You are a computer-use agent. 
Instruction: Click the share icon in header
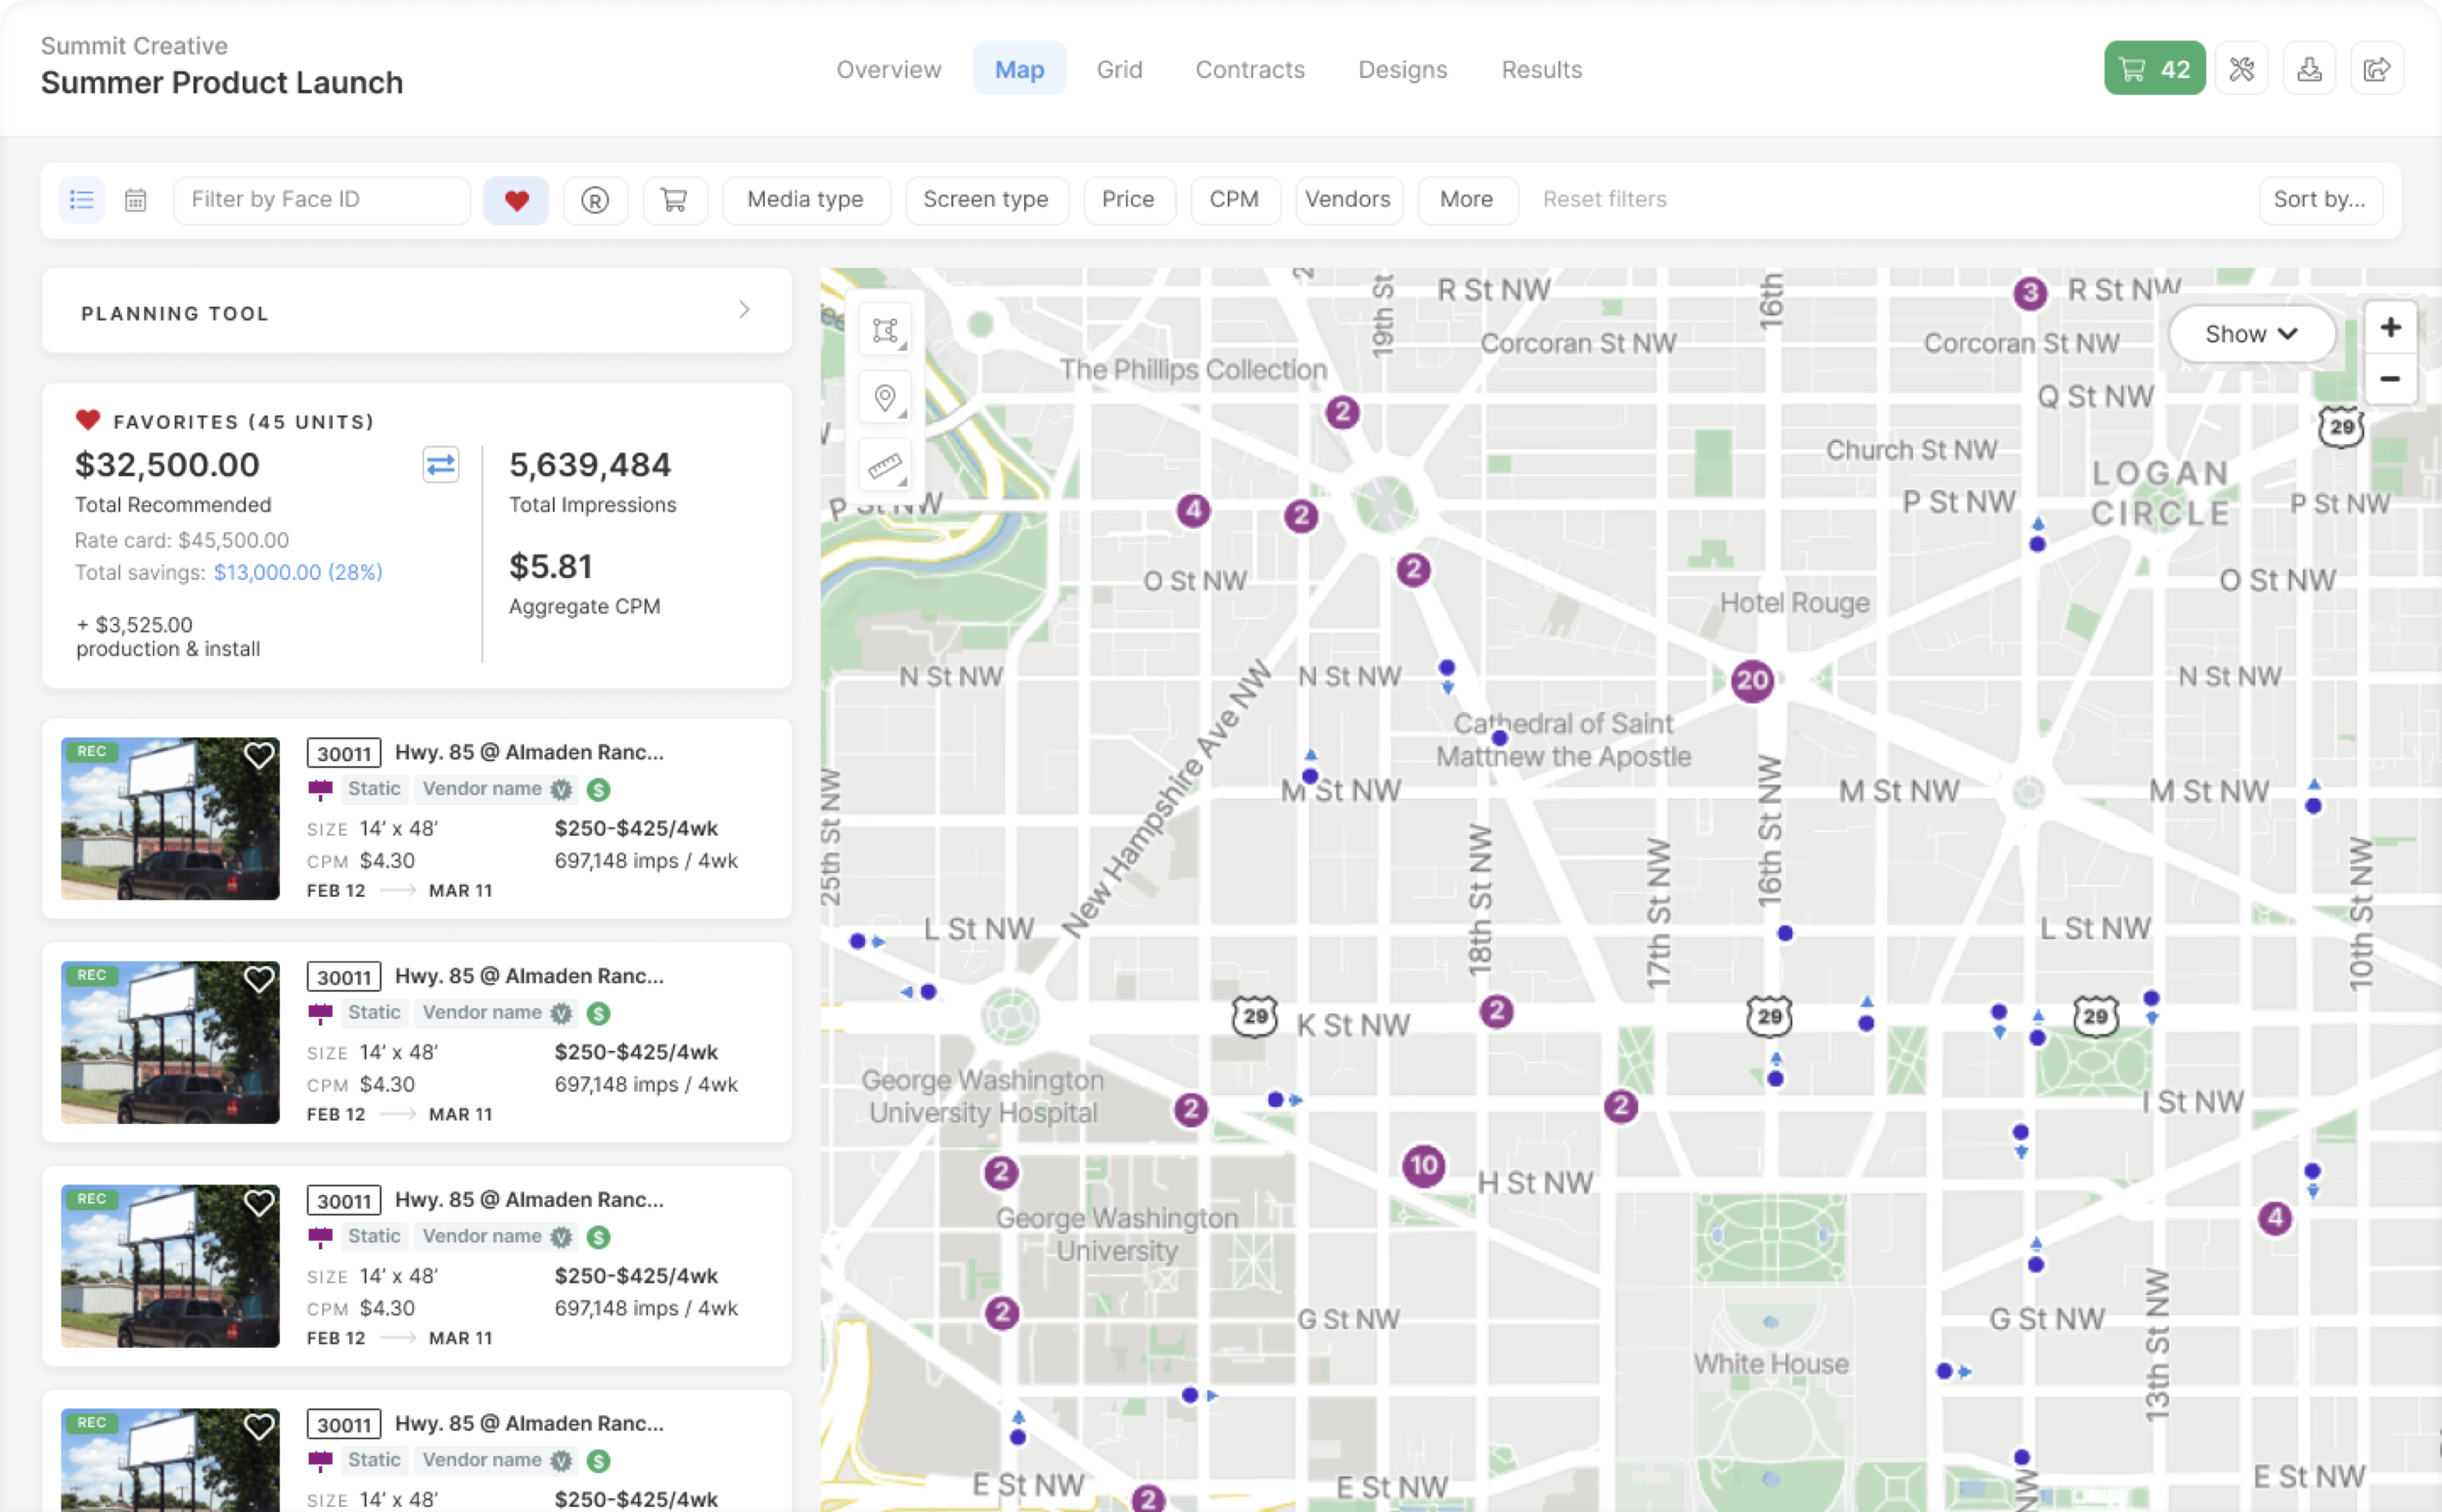(x=2377, y=68)
